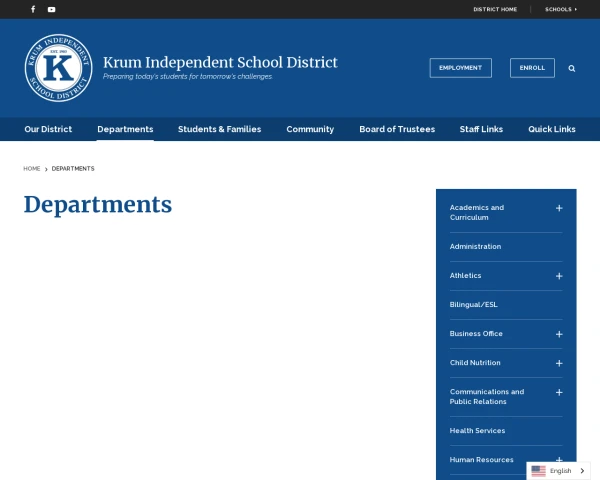600x480 pixels.
Task: Click the Employment button
Action: [461, 68]
